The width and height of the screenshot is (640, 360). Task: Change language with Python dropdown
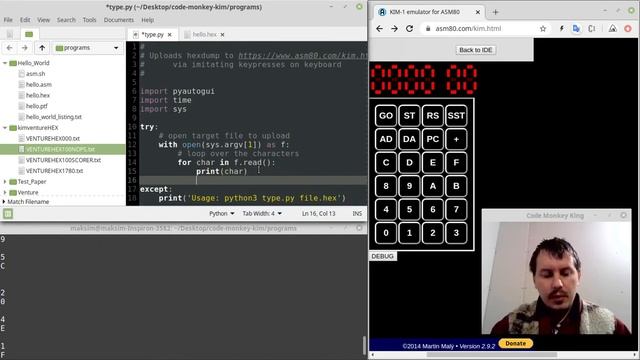pos(222,213)
